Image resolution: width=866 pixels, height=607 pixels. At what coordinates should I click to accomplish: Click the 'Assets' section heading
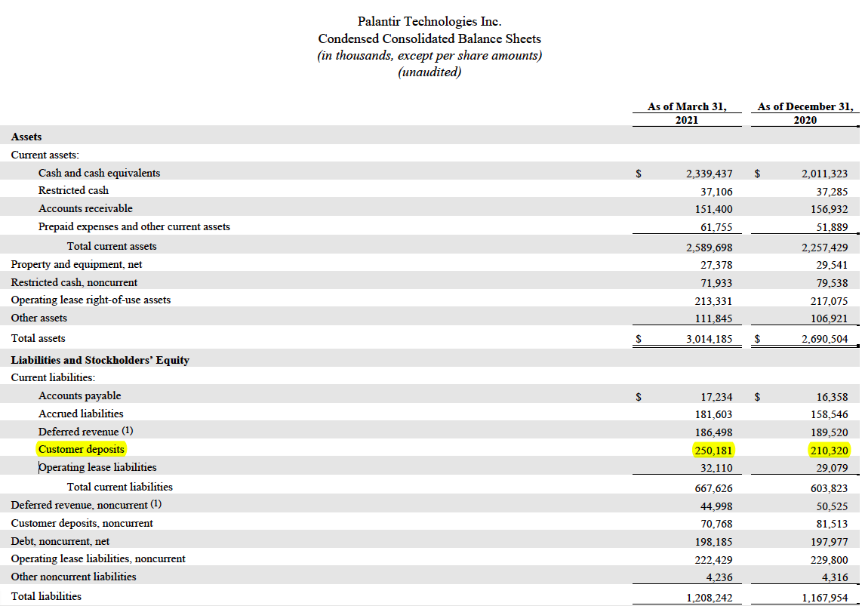point(27,136)
